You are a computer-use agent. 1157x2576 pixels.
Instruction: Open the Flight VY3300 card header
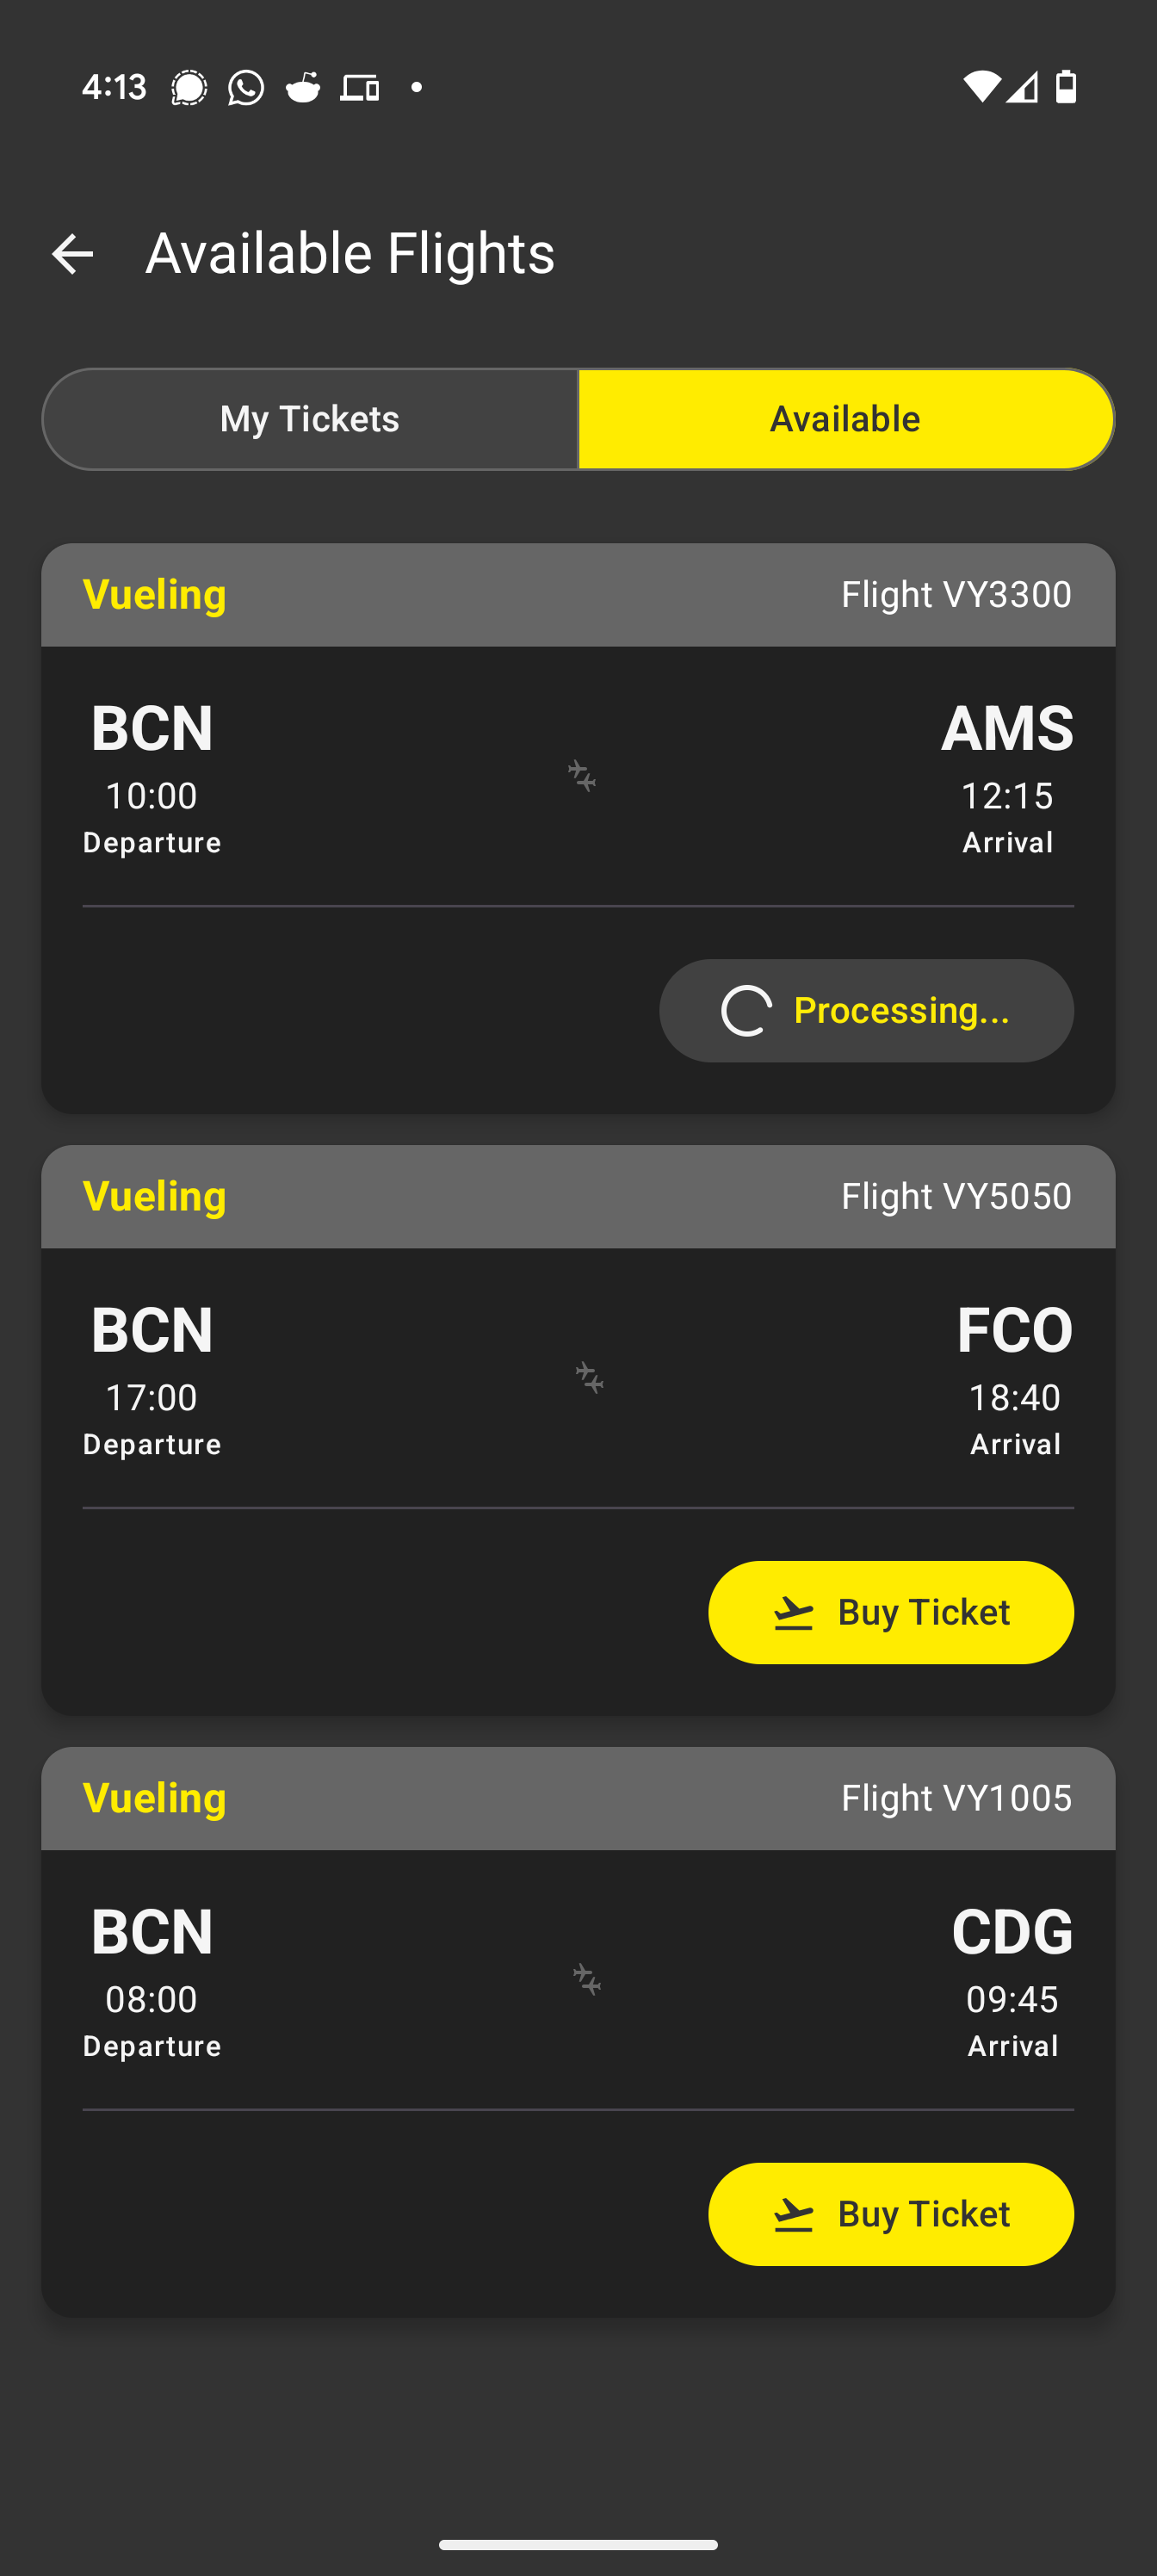(x=578, y=595)
